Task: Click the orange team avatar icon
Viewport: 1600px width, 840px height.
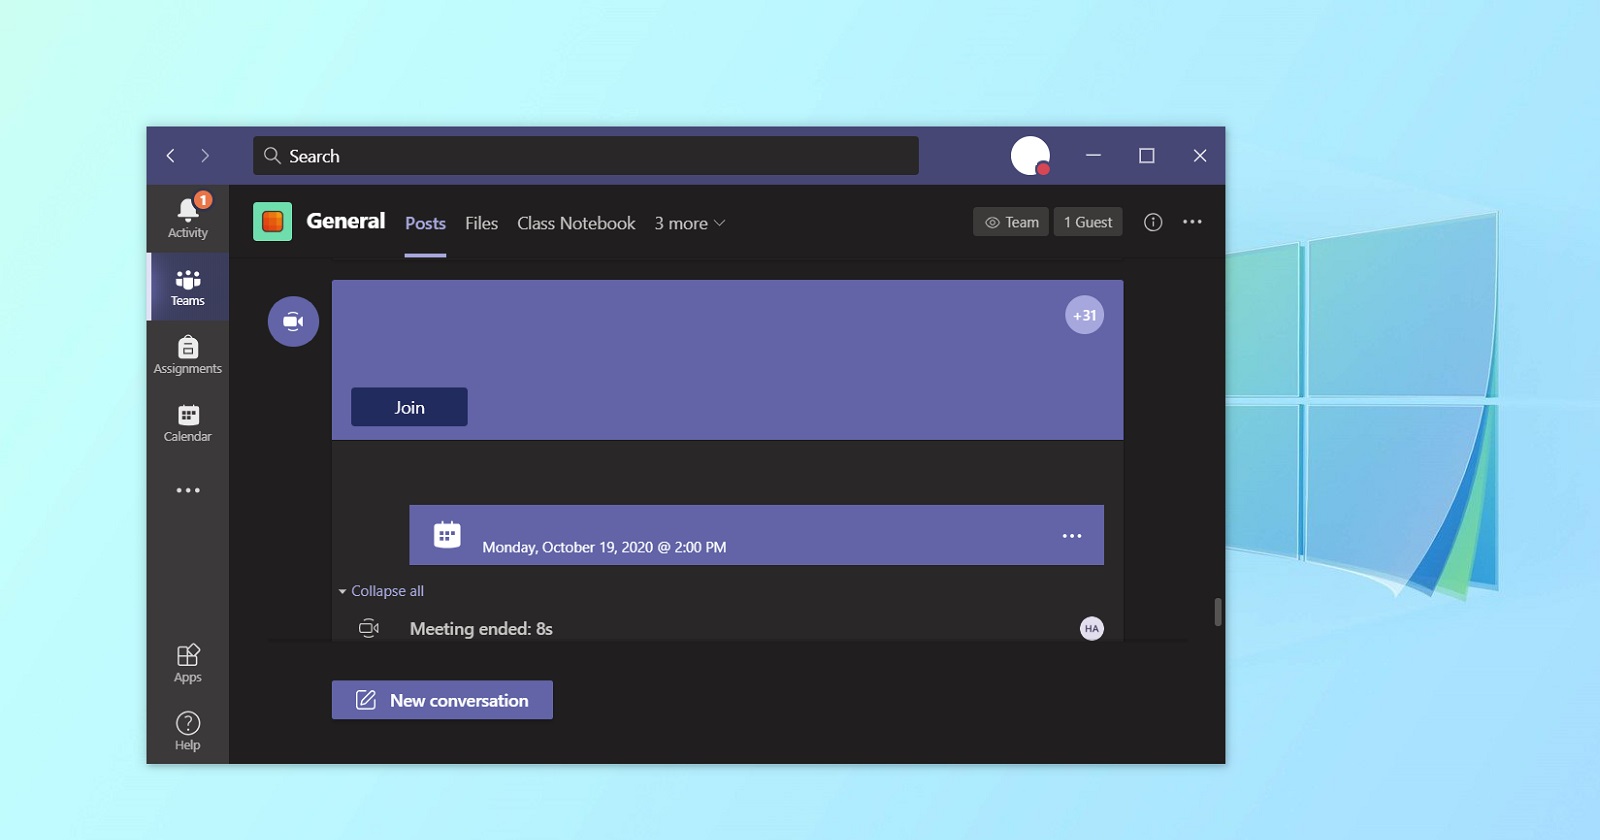Action: point(272,222)
